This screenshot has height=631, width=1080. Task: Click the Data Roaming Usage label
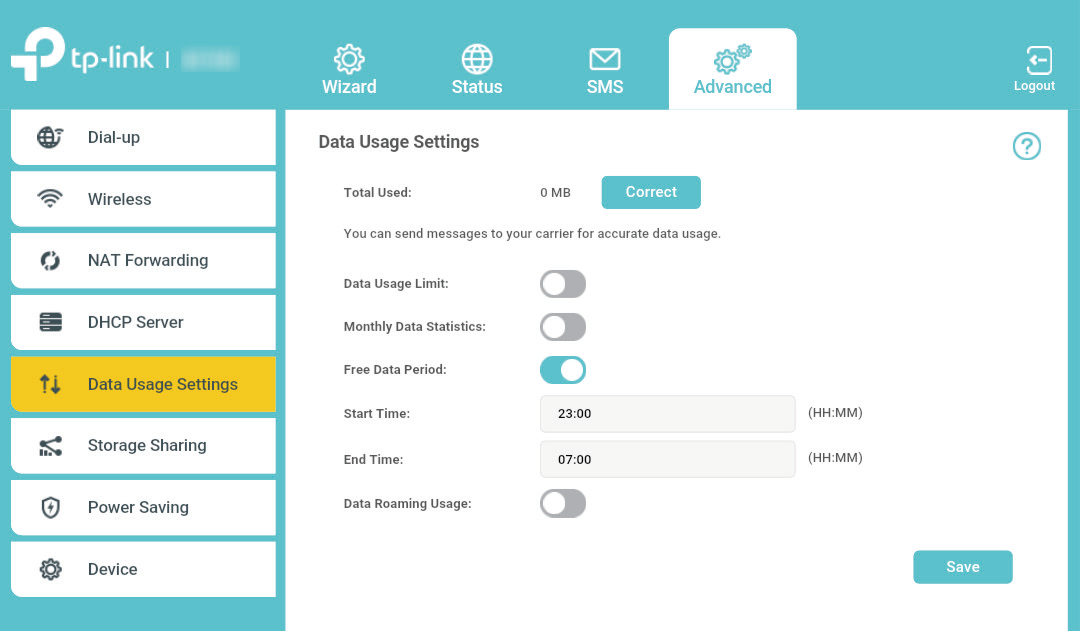[x=408, y=504]
